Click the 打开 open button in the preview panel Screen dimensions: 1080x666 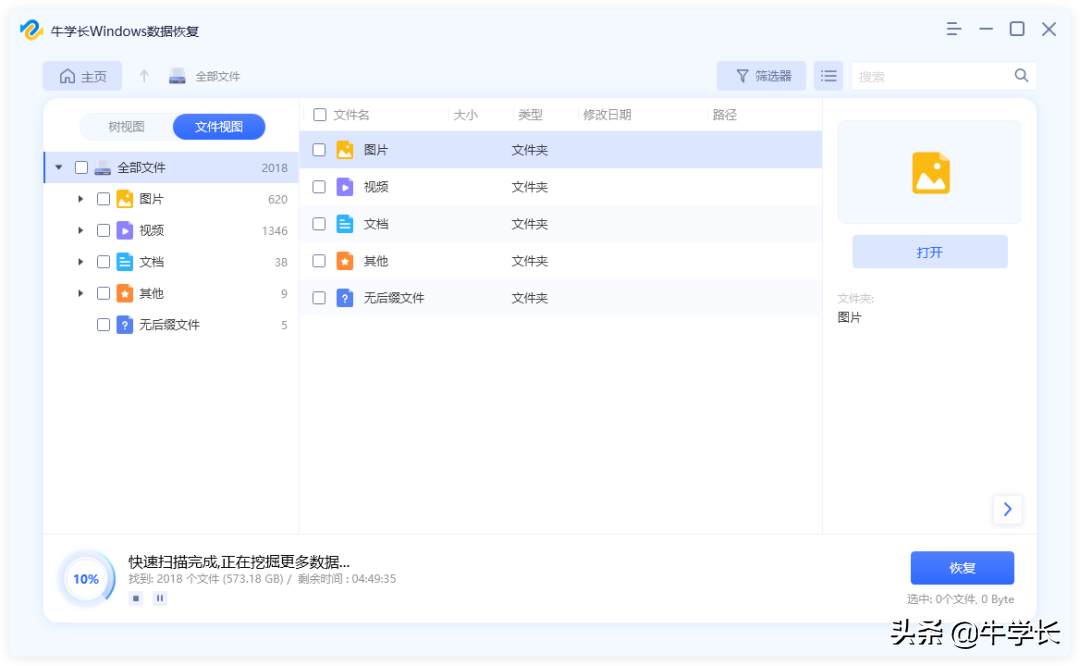pos(929,252)
